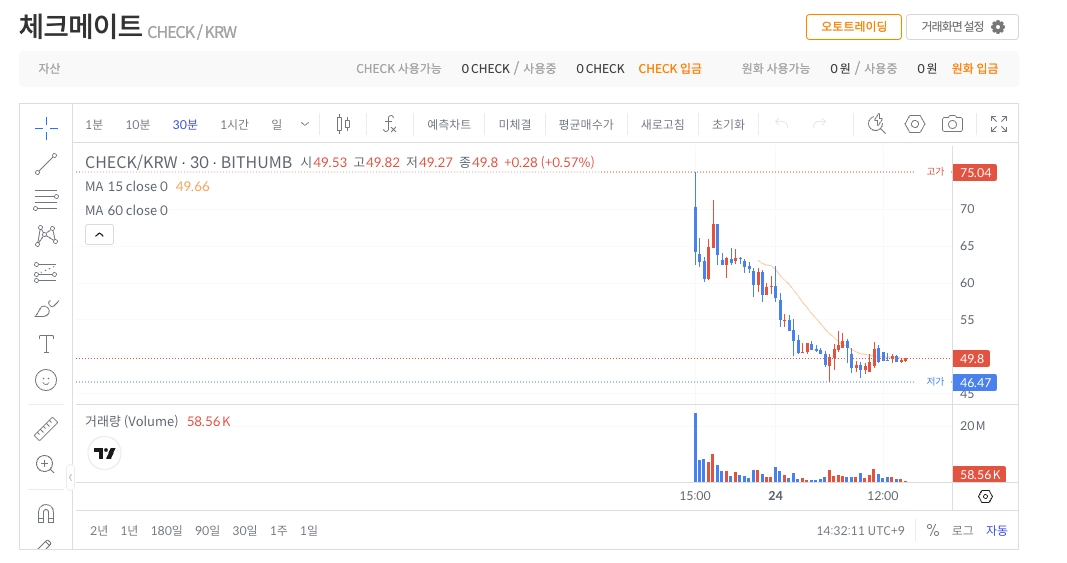The width and height of the screenshot is (1067, 563).
Task: Select the forecast and measurement tool
Action: tap(46, 272)
